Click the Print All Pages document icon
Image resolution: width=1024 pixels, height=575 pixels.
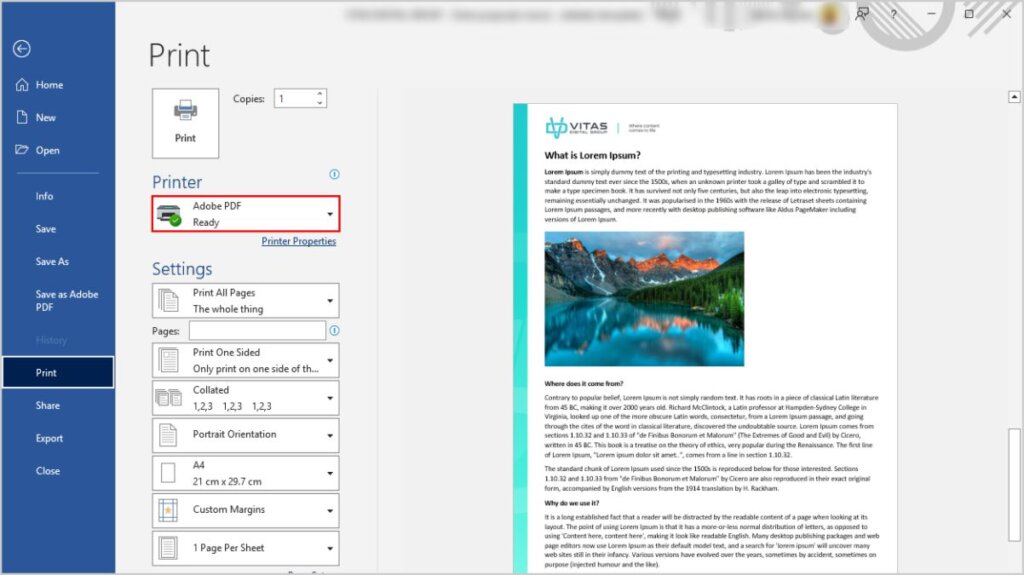168,301
